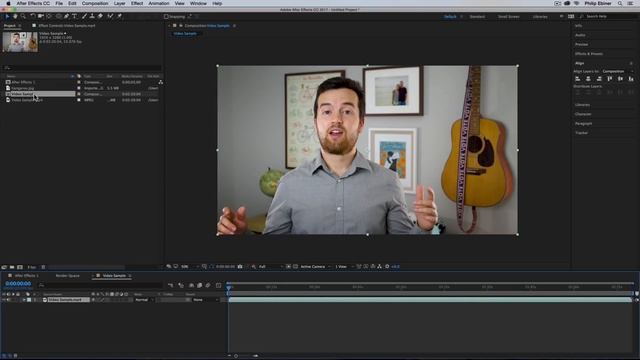Open the Effects & Presets panel

click(x=589, y=53)
